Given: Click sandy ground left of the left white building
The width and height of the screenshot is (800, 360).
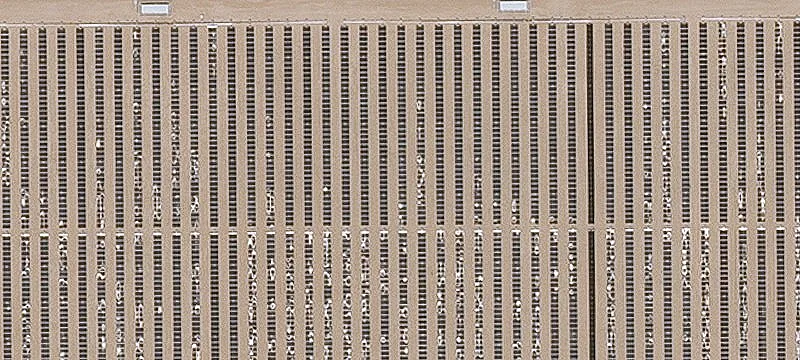Looking at the screenshot, I should pyautogui.click(x=69, y=9).
